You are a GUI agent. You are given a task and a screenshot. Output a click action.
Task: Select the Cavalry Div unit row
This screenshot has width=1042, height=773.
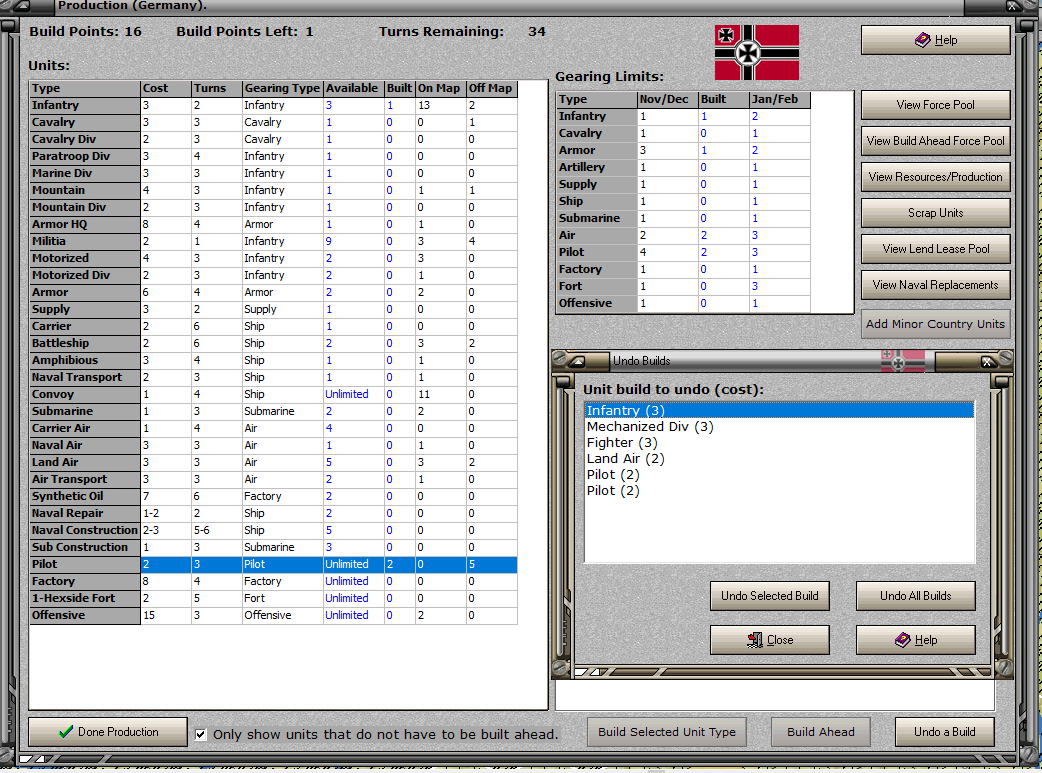click(273, 140)
